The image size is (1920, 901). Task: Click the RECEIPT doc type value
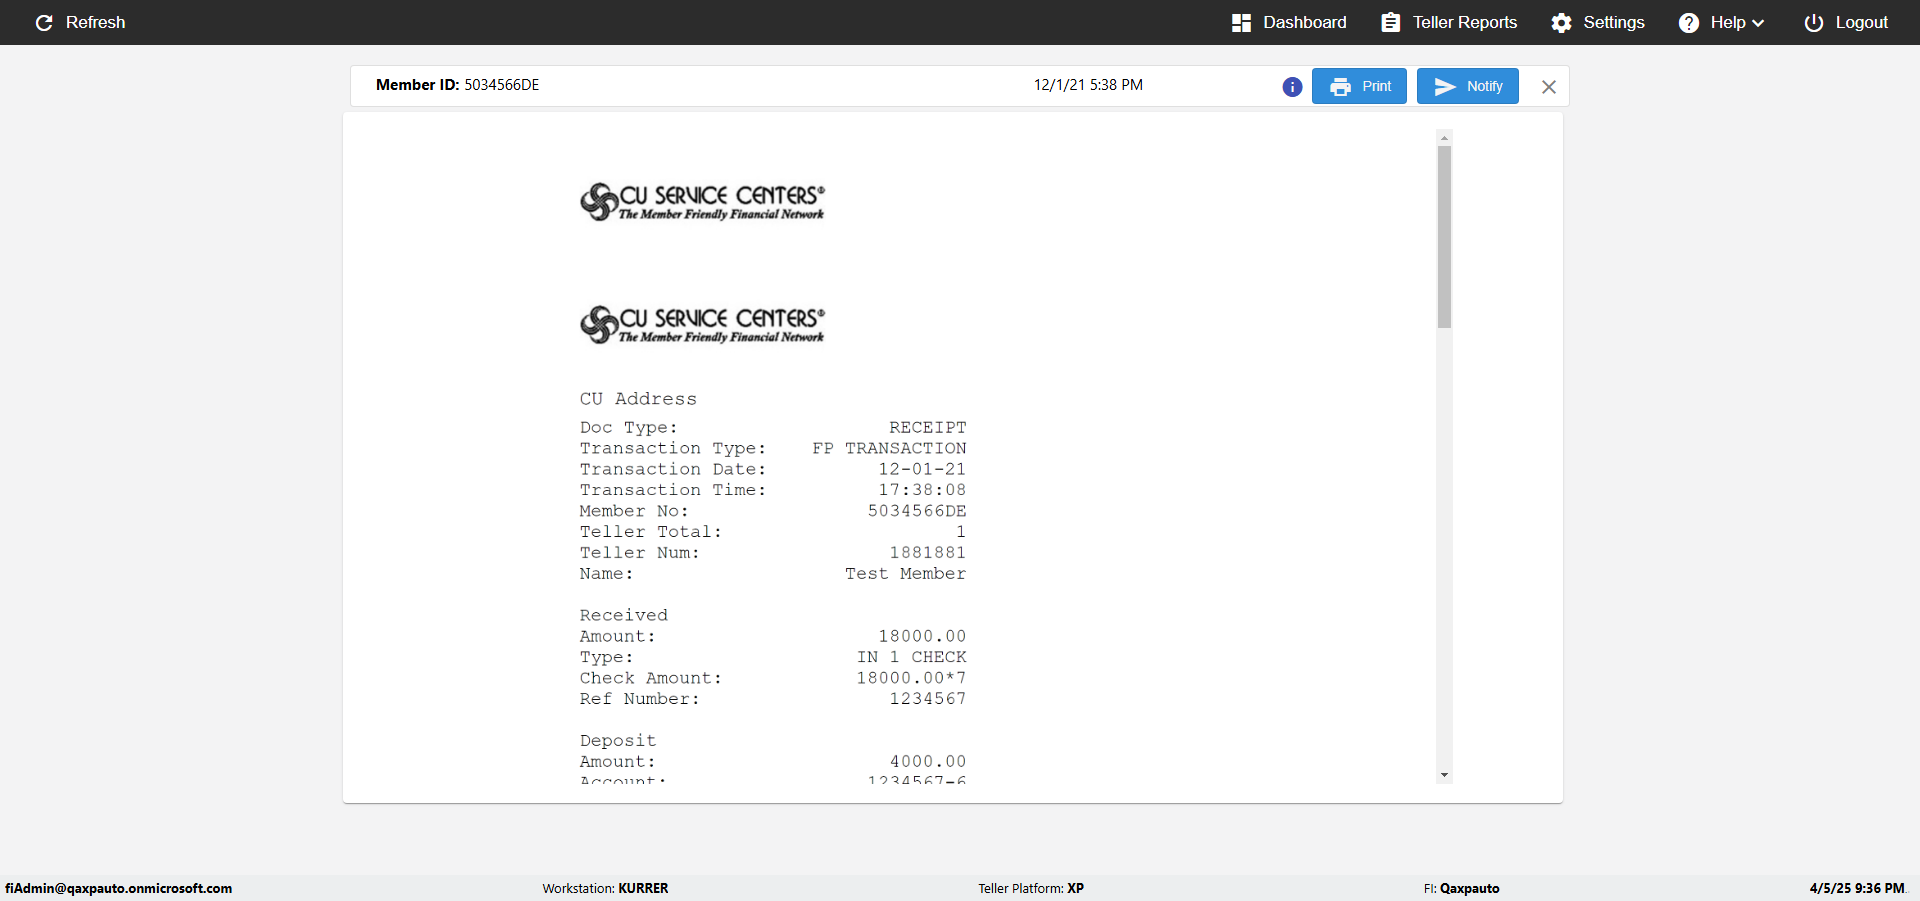927,428
